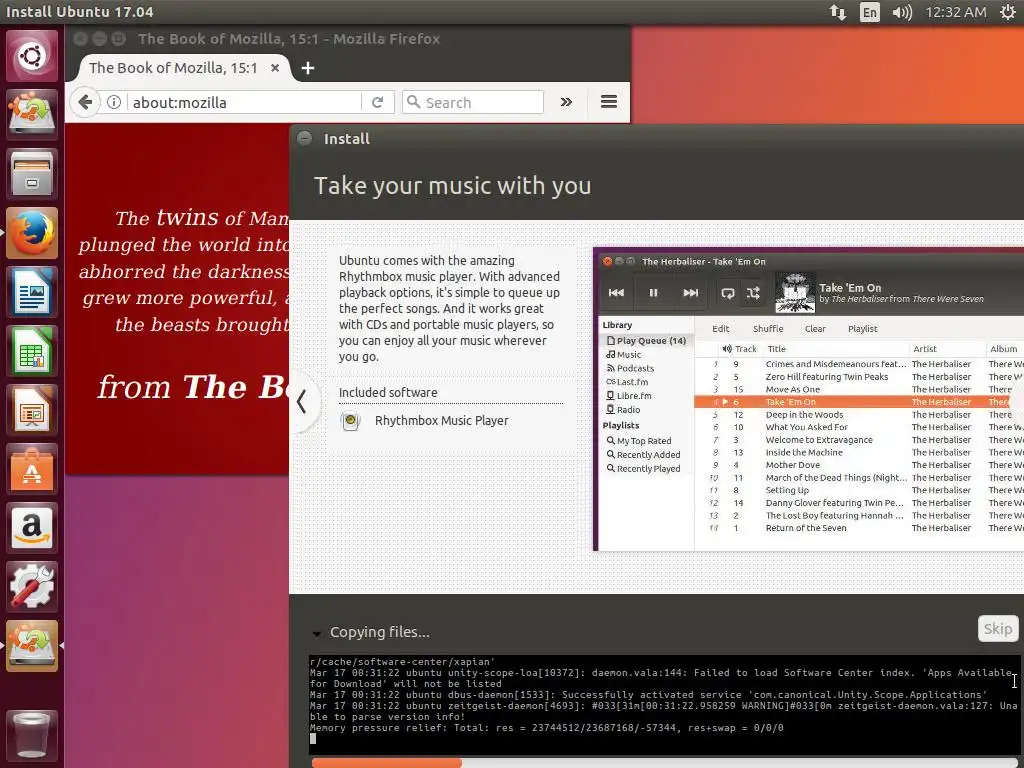This screenshot has width=1024, height=768.
Task: Open the Files manager in the launcher
Action: (x=31, y=174)
